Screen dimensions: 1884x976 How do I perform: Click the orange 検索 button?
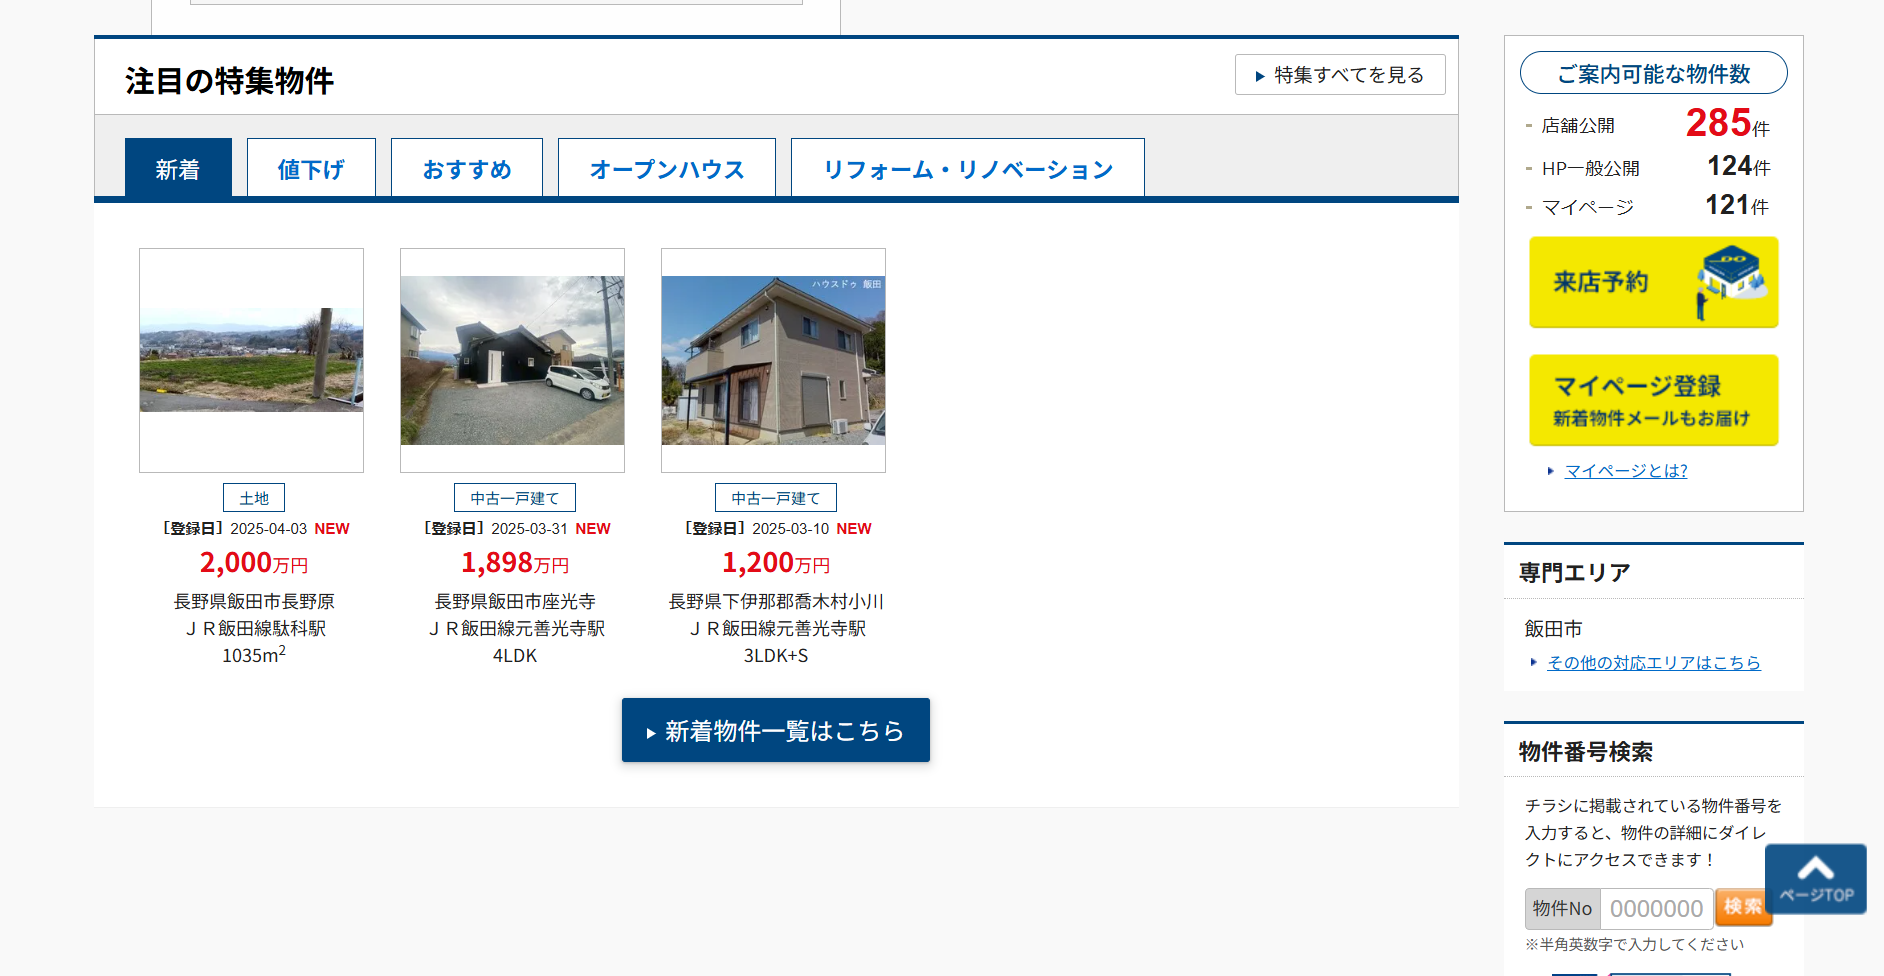pyautogui.click(x=1743, y=907)
